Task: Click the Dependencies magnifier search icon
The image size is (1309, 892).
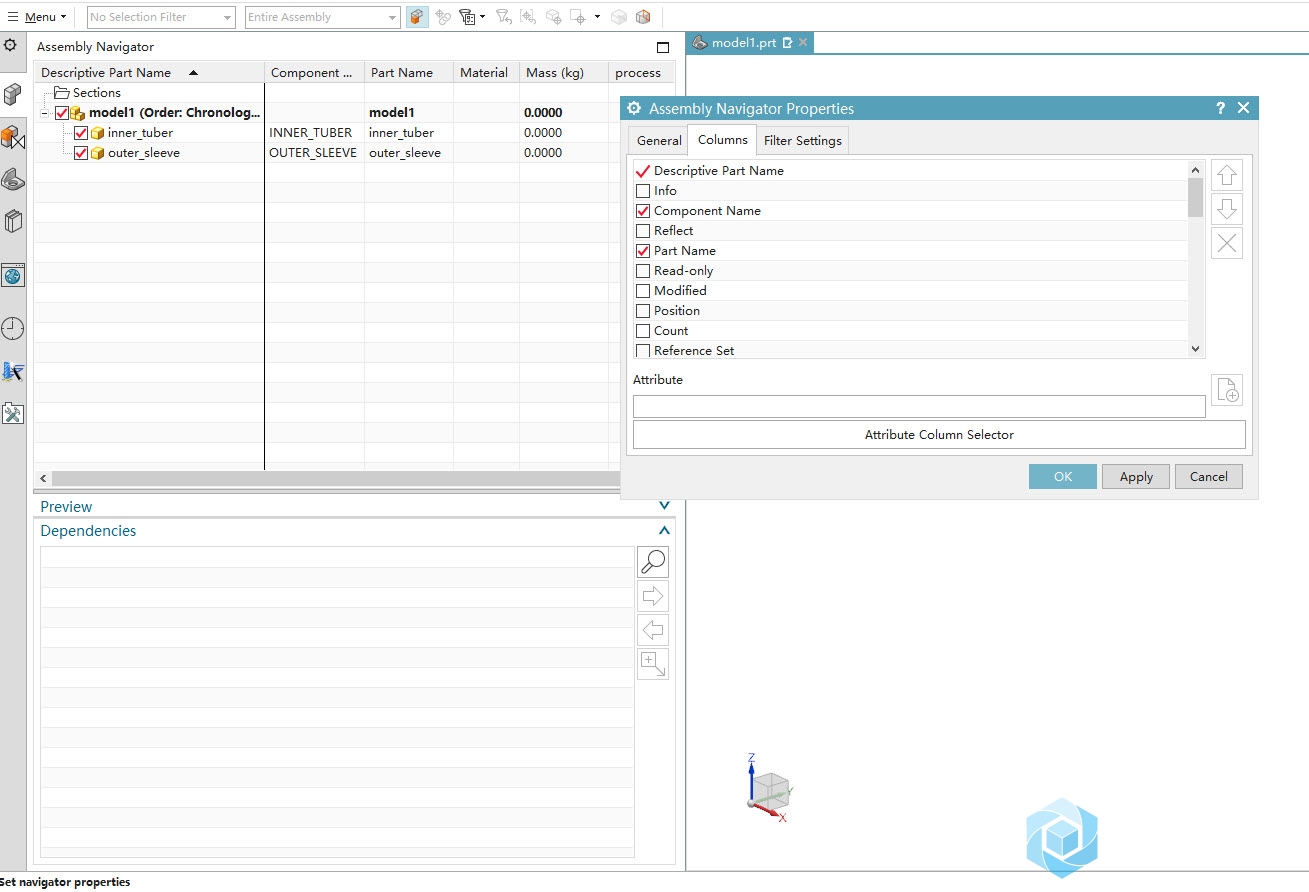Action: point(653,562)
